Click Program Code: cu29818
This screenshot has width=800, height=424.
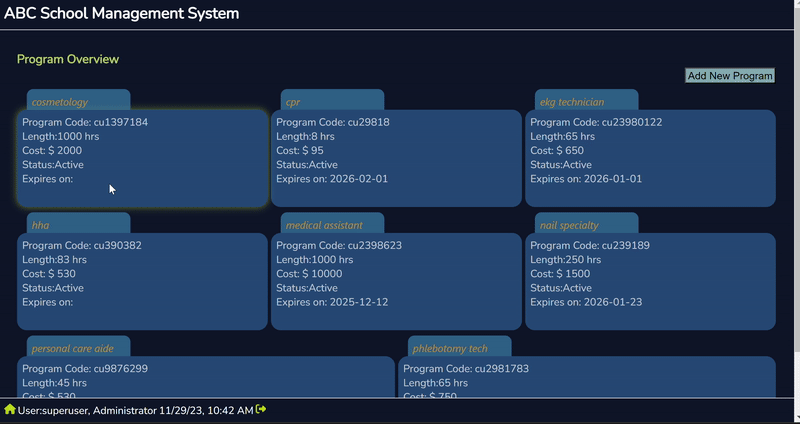click(x=333, y=122)
